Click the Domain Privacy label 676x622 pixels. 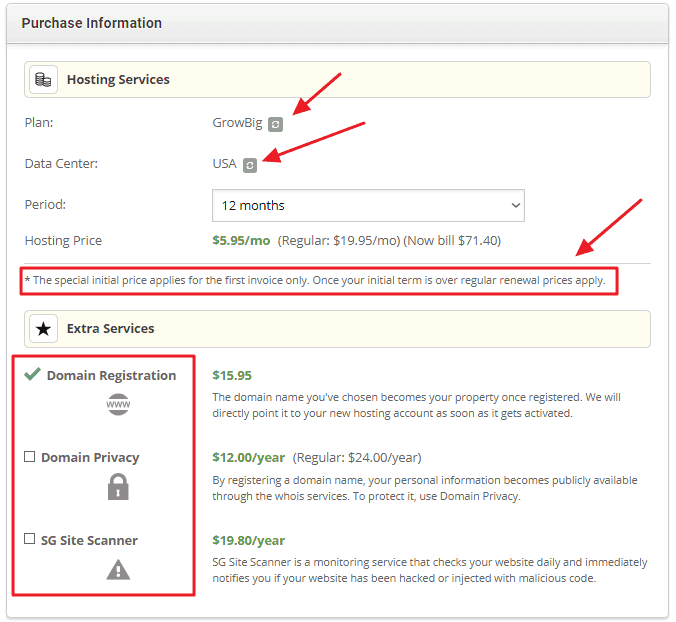pyautogui.click(x=90, y=457)
